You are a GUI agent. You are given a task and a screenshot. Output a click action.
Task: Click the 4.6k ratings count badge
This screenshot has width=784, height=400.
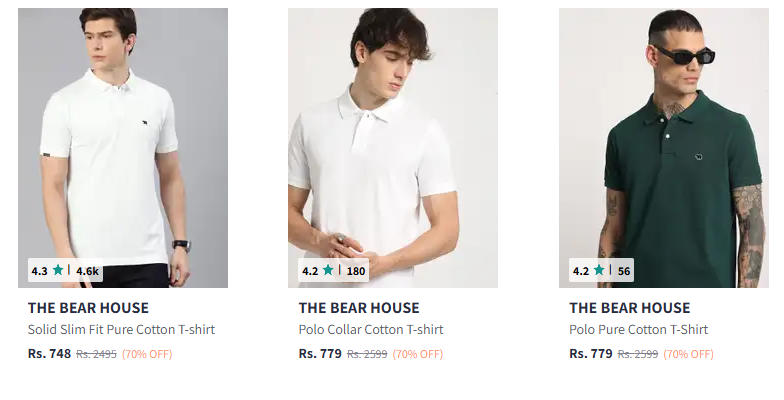coord(88,271)
